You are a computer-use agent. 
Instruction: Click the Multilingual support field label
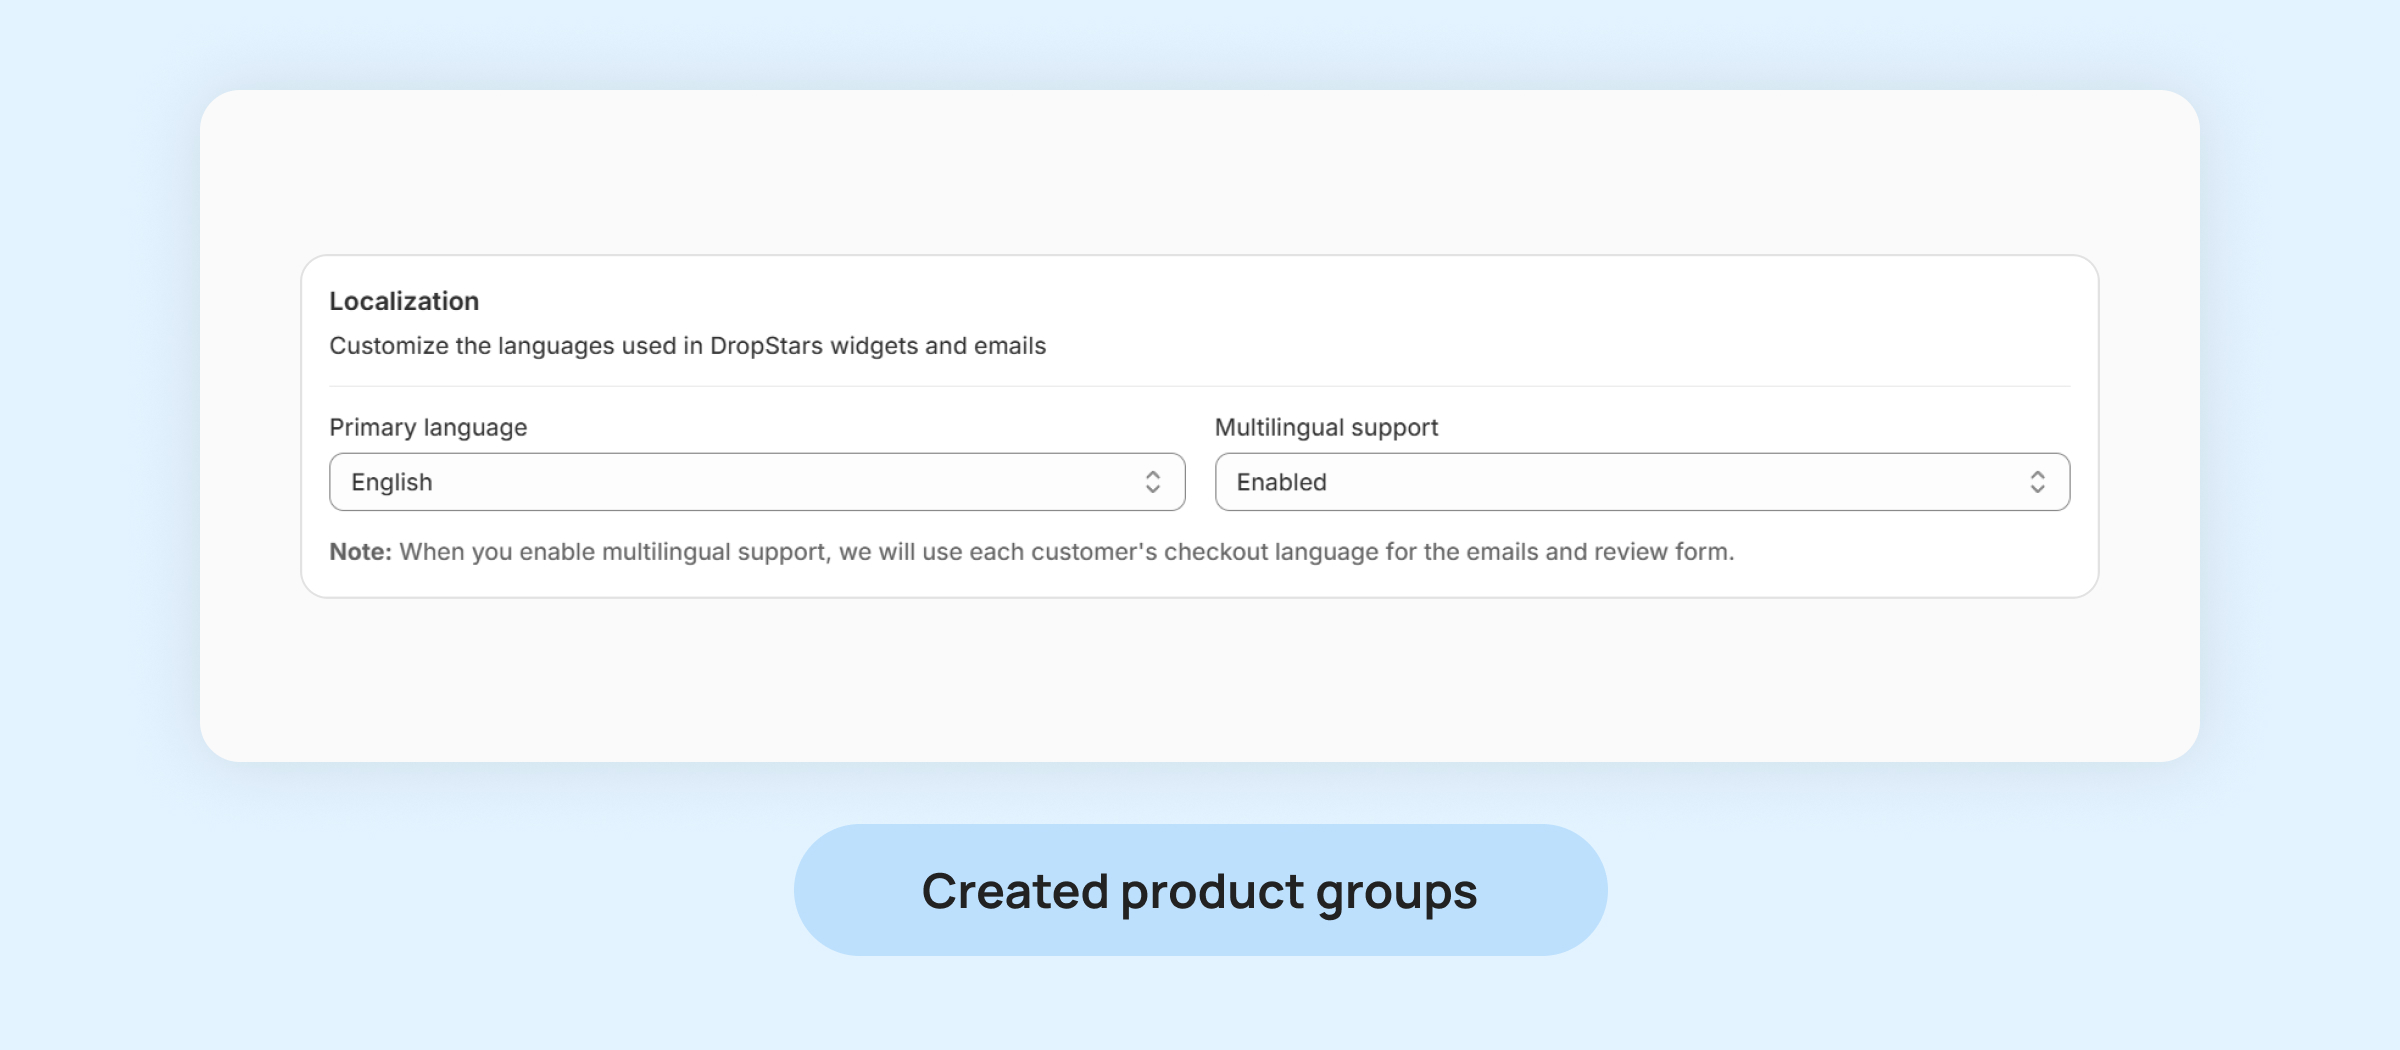tap(1326, 427)
